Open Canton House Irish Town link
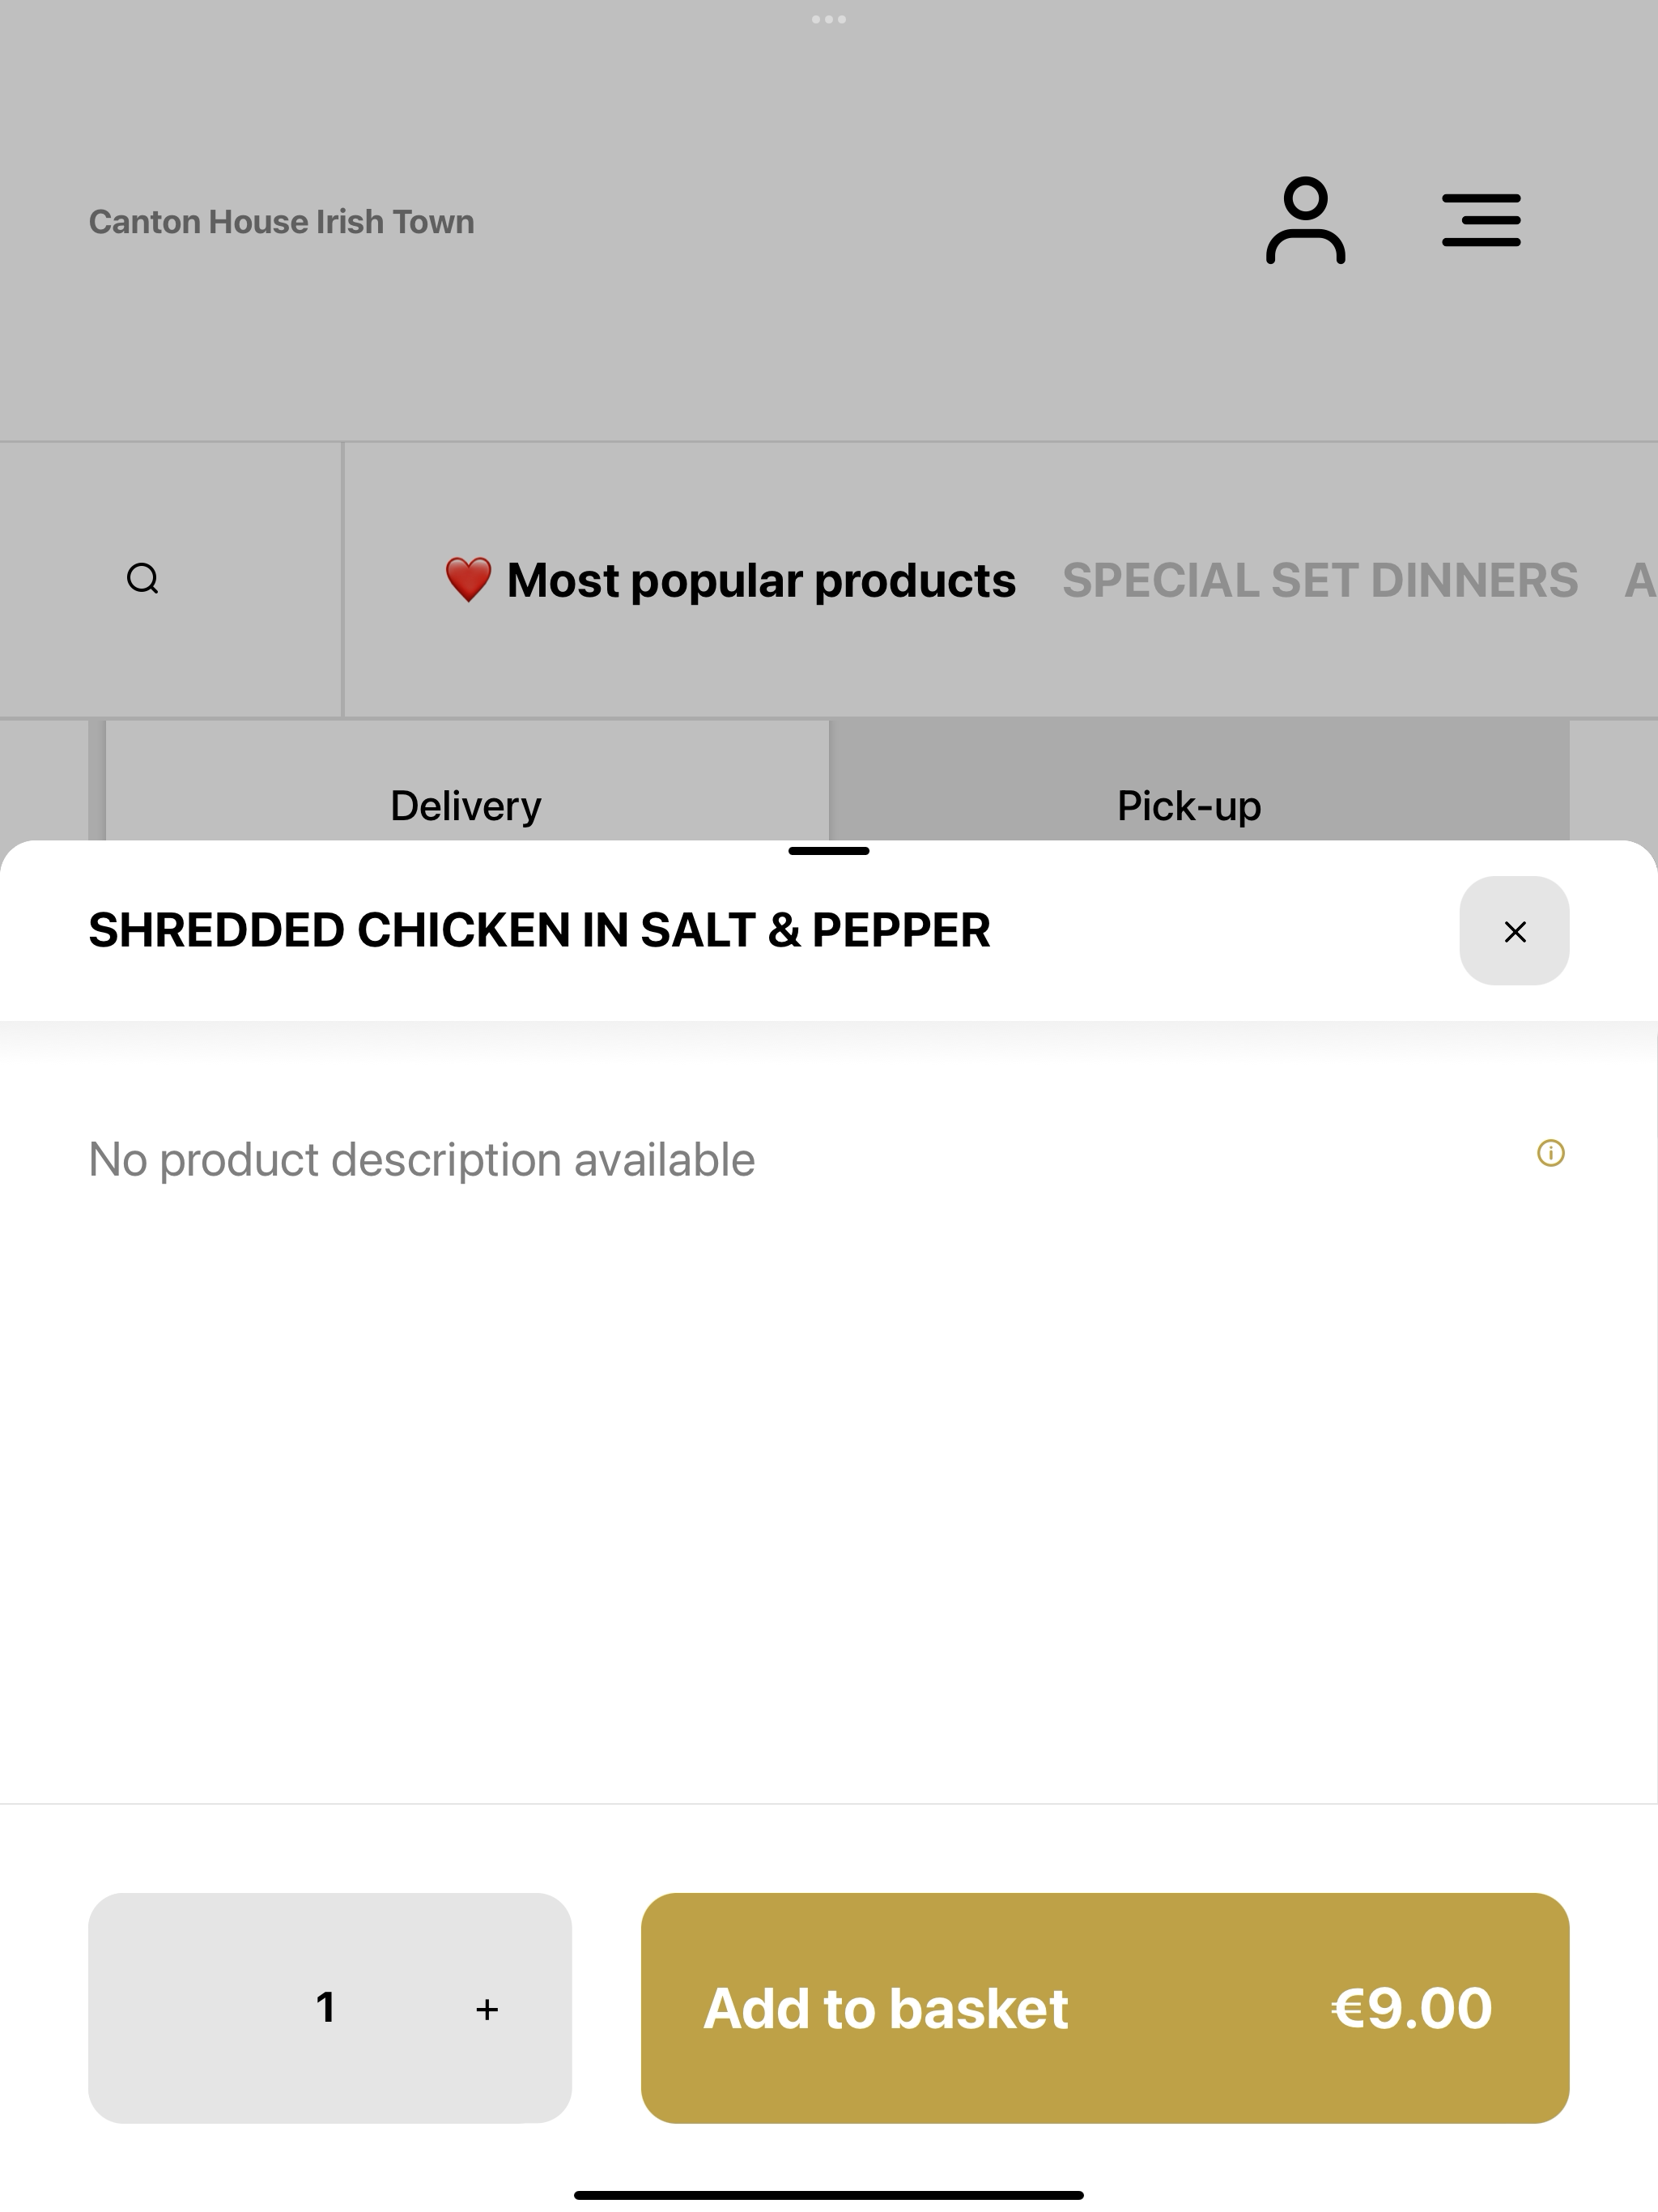 [x=282, y=222]
